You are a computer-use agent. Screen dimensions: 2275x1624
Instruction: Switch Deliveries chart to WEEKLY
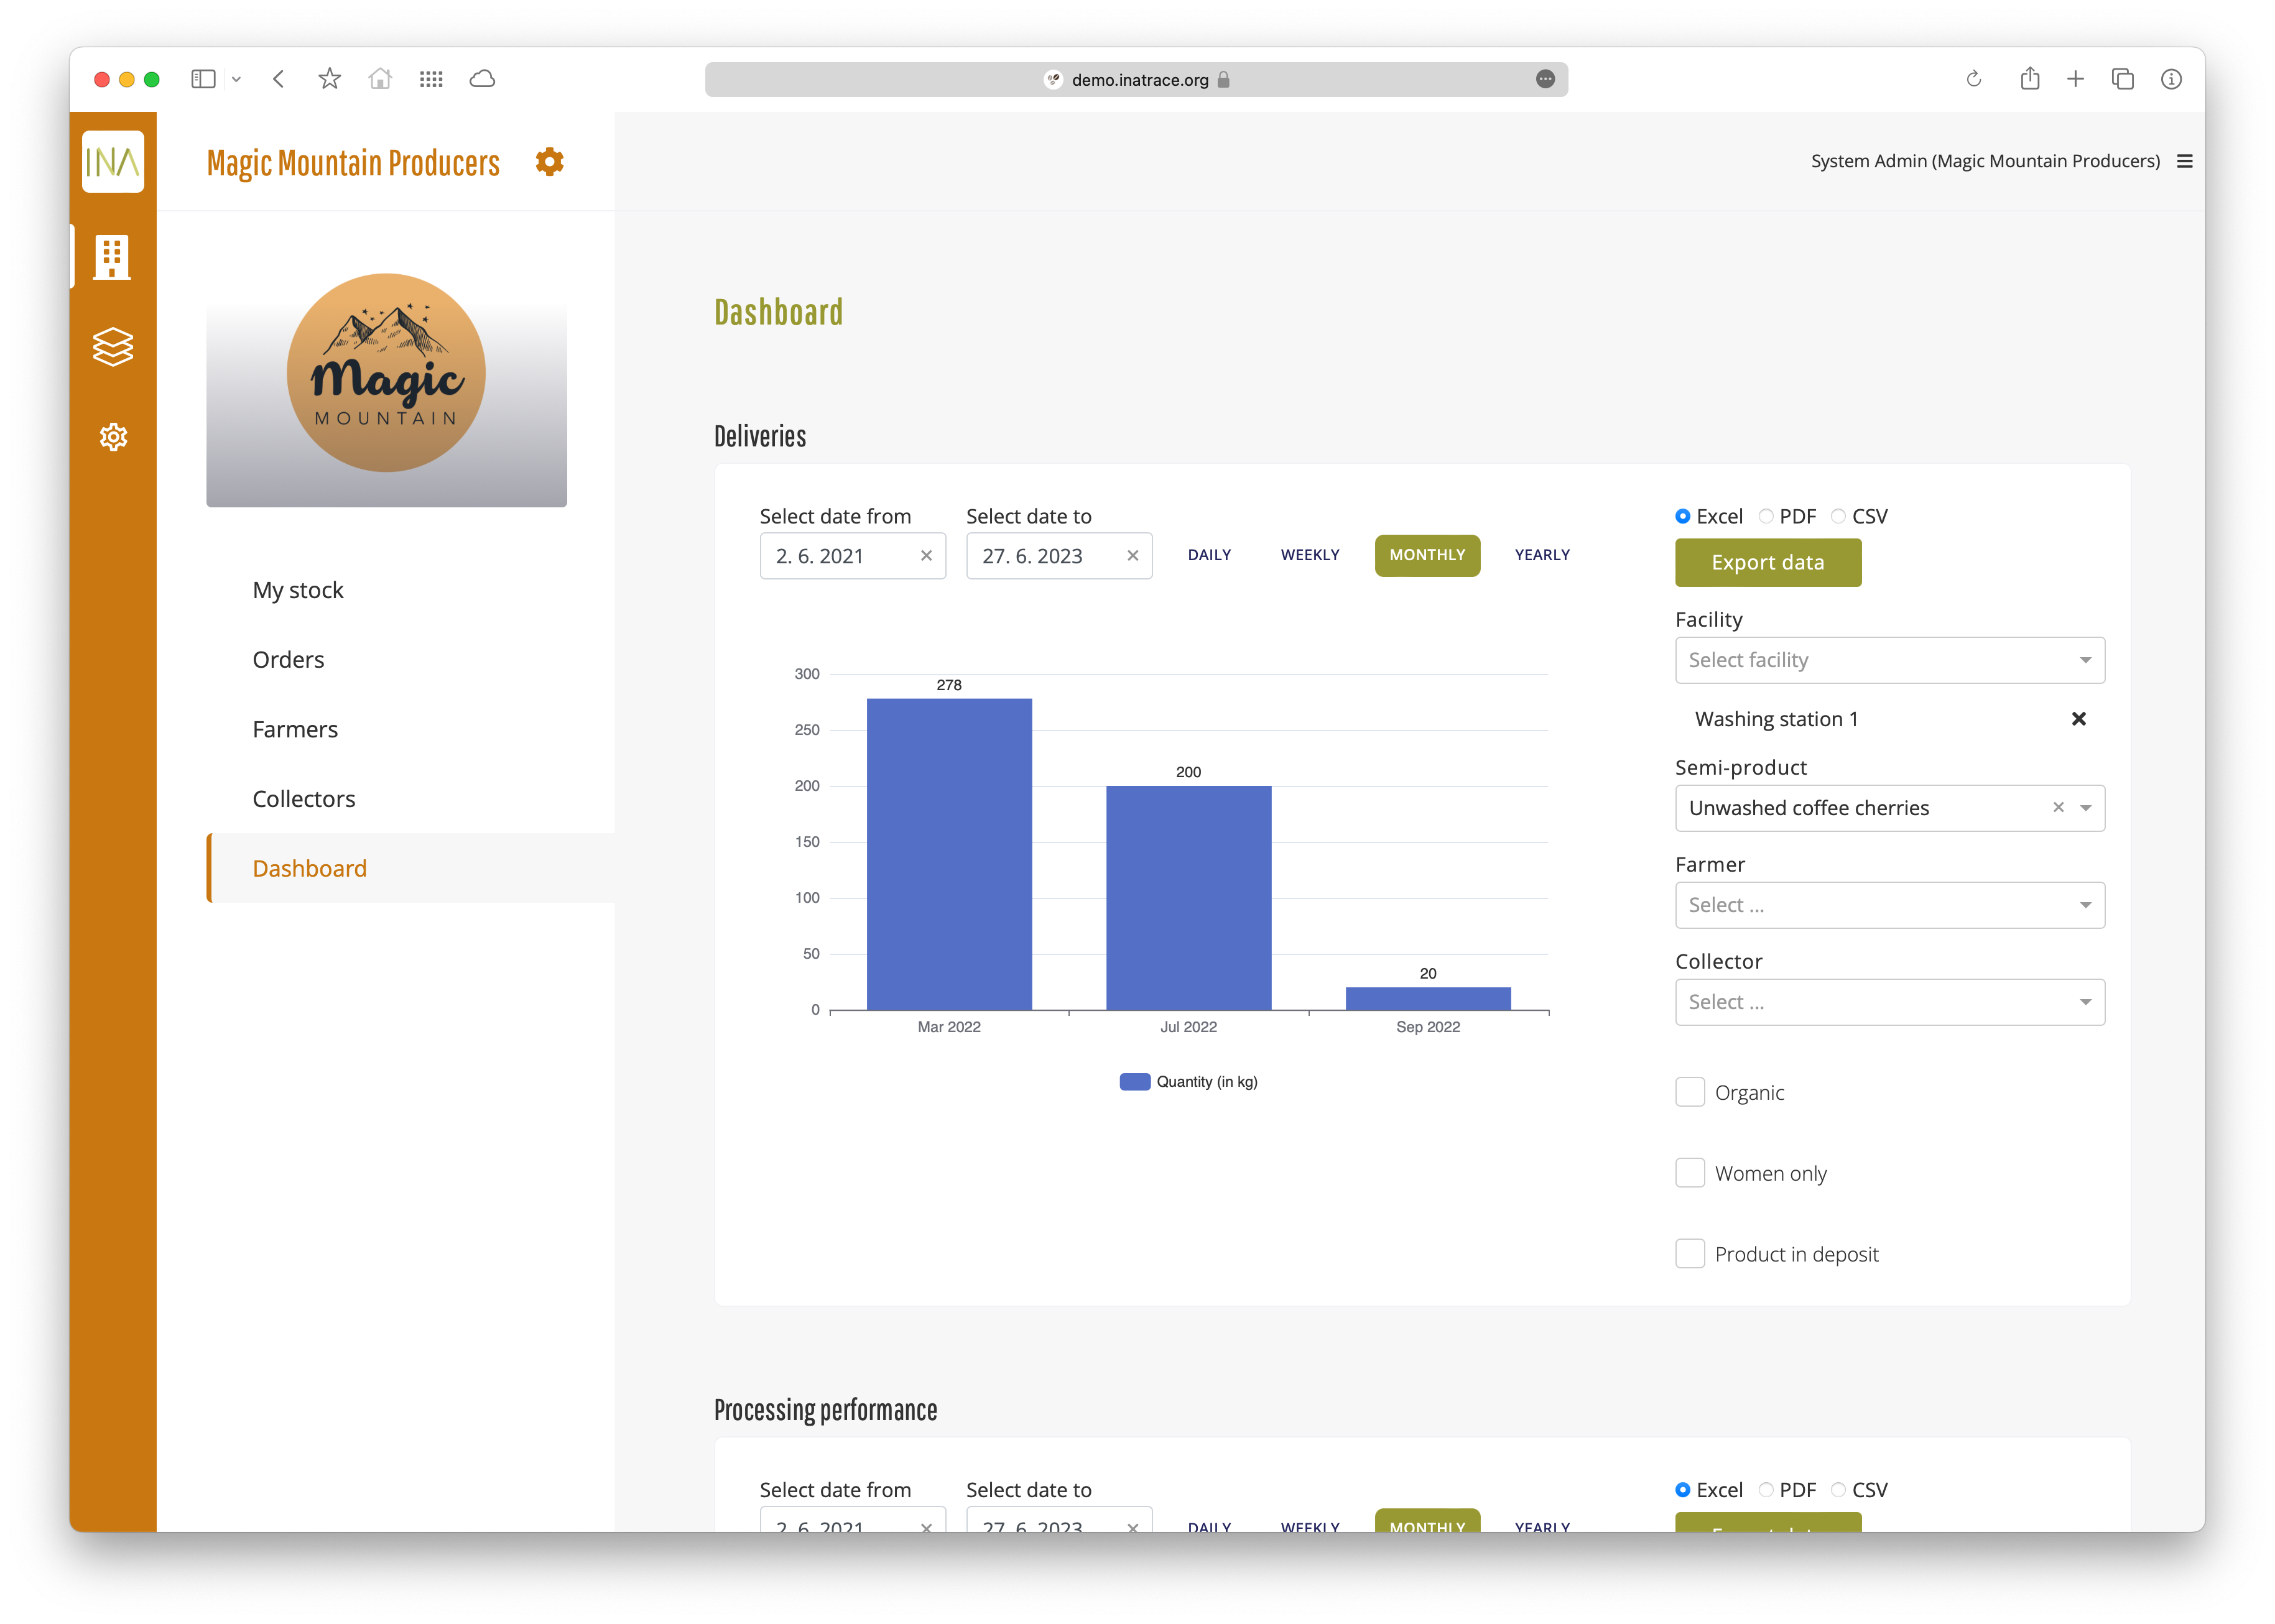pyautogui.click(x=1310, y=555)
